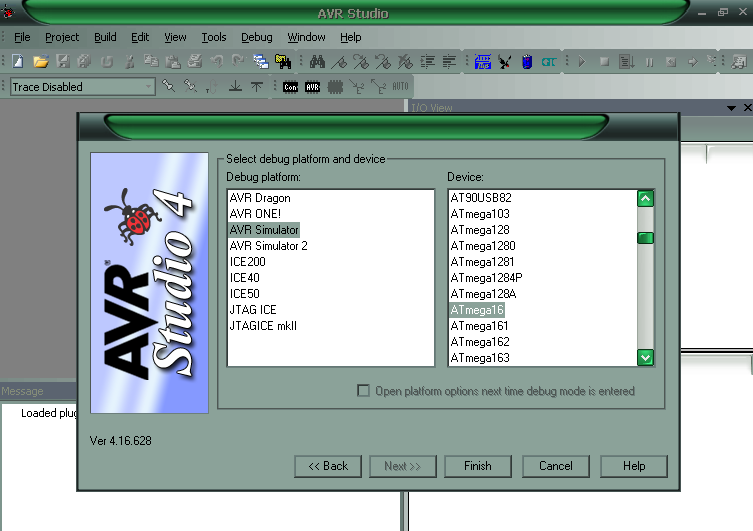Click the Decrease Indent icon
This screenshot has height=531, width=753.
pos(449,61)
